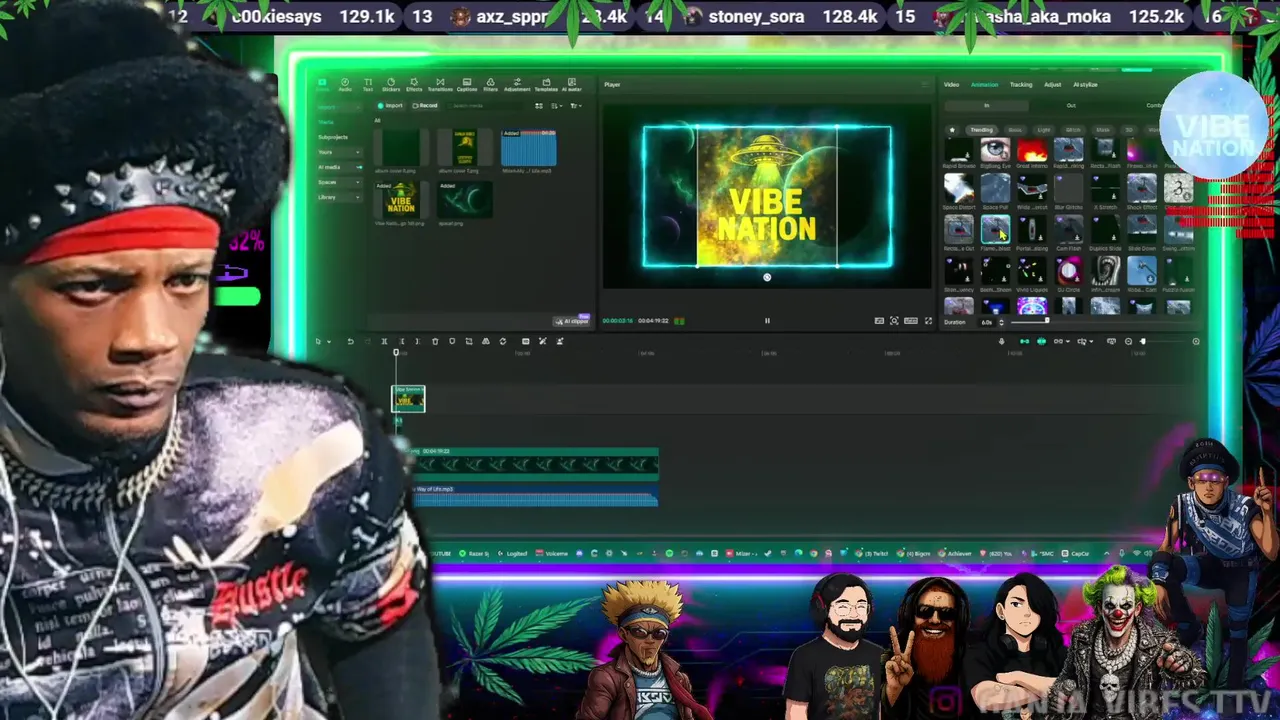Open the Adjustment tab
This screenshot has width=1280, height=720.
517,84
